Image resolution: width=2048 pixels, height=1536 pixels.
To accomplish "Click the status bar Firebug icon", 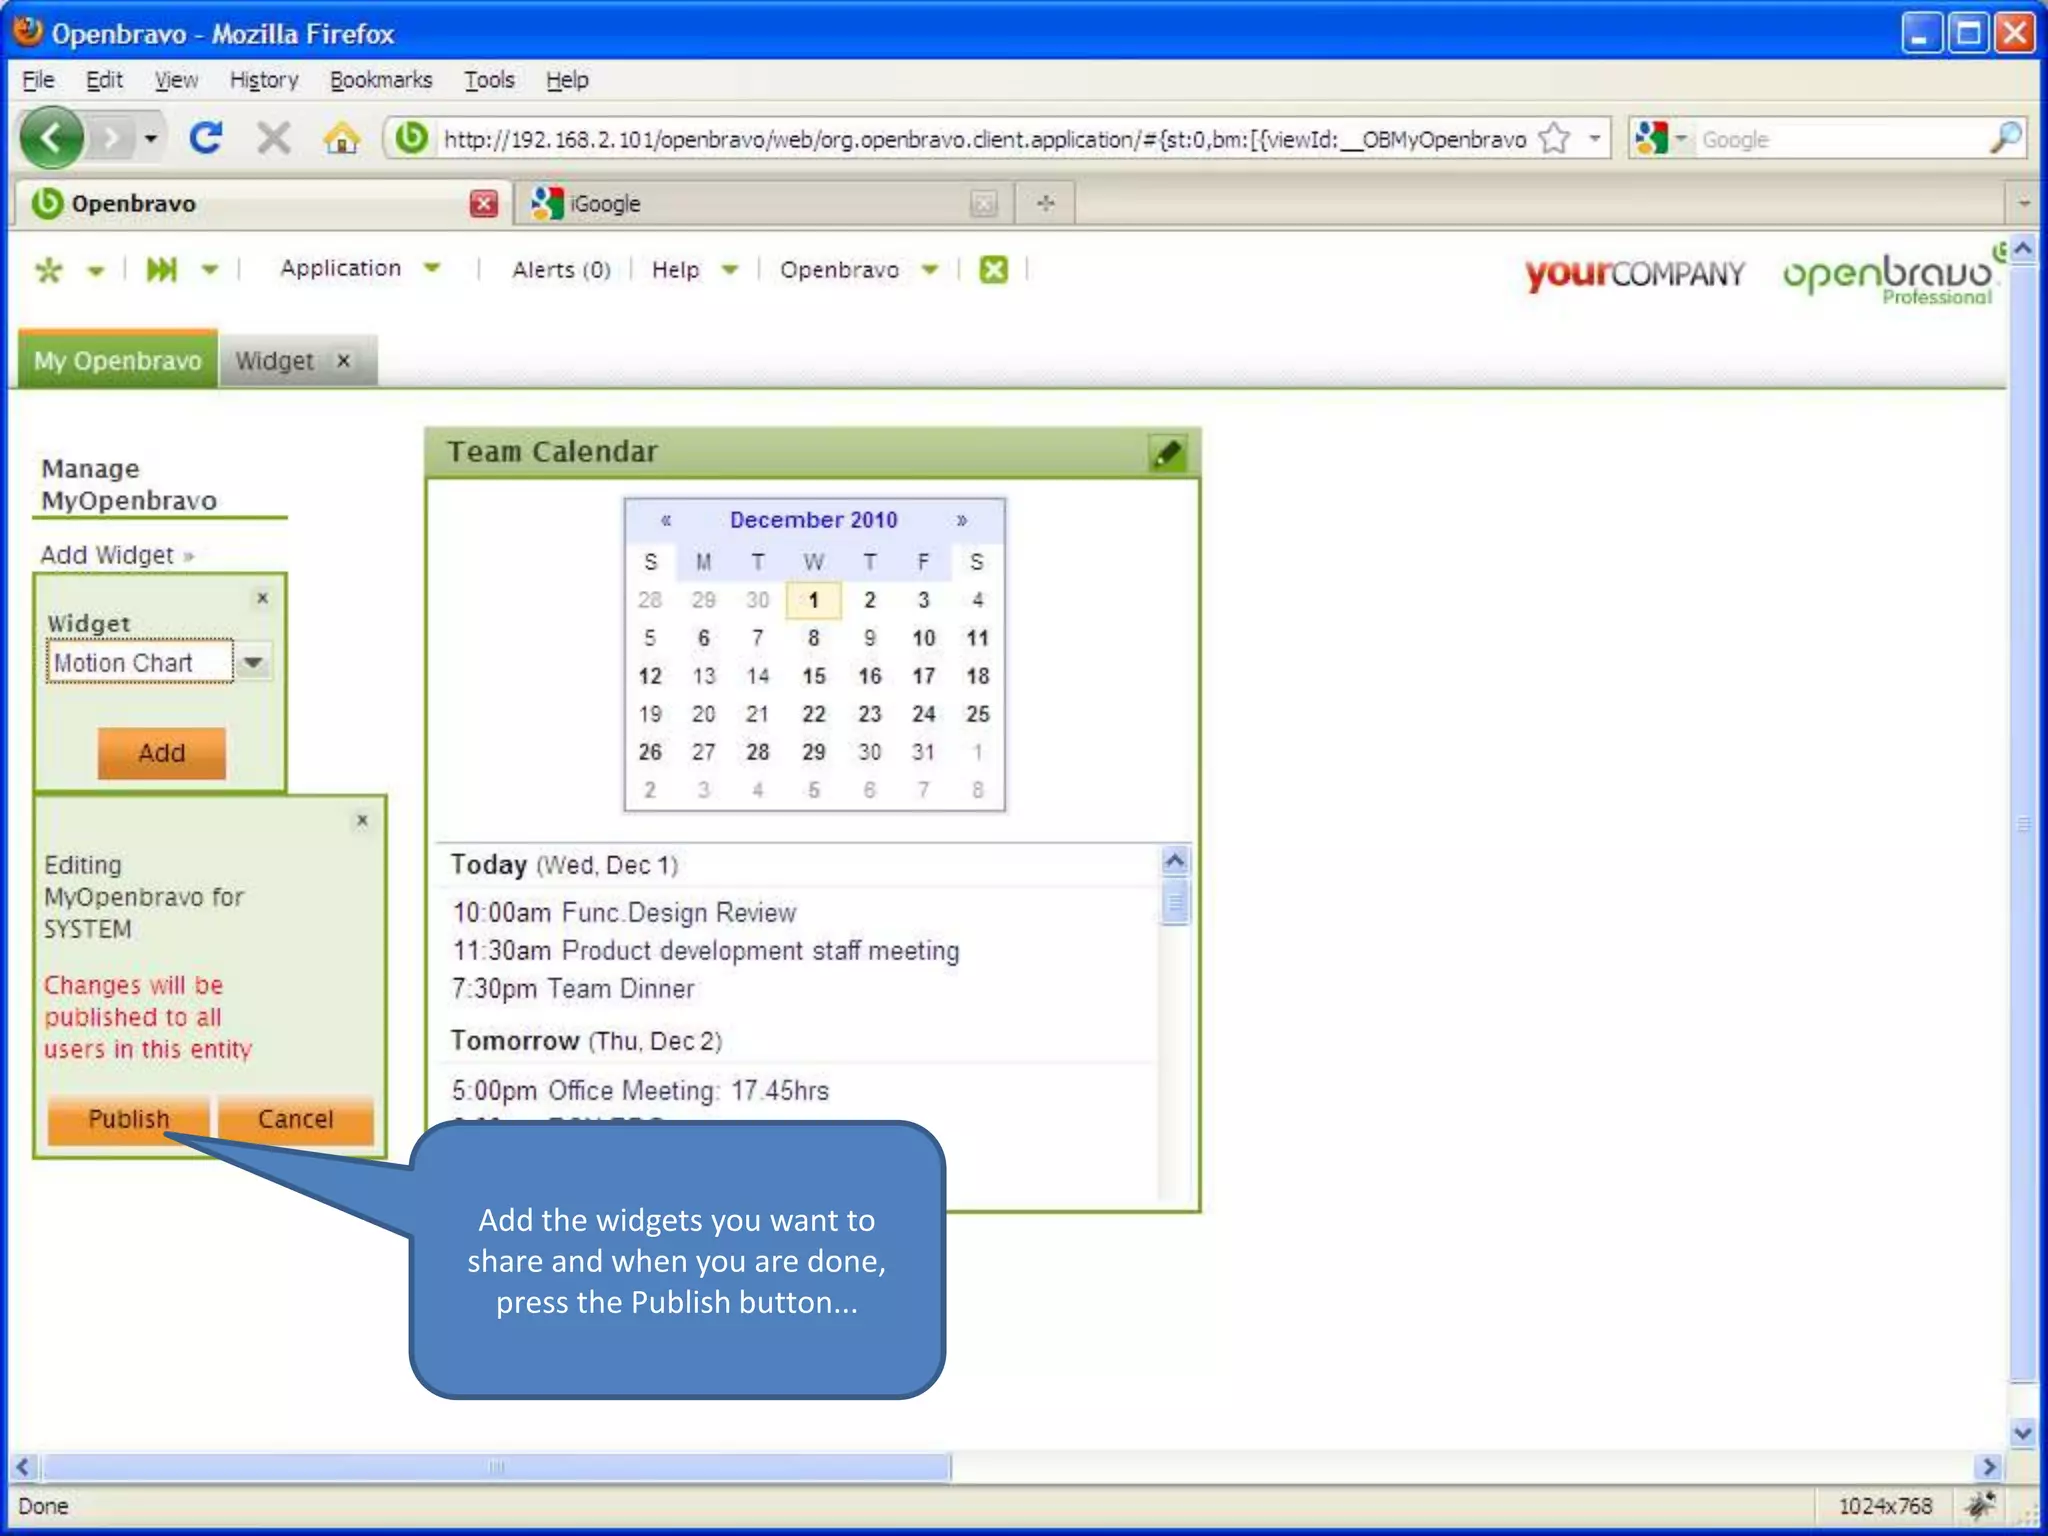I will pyautogui.click(x=1981, y=1505).
